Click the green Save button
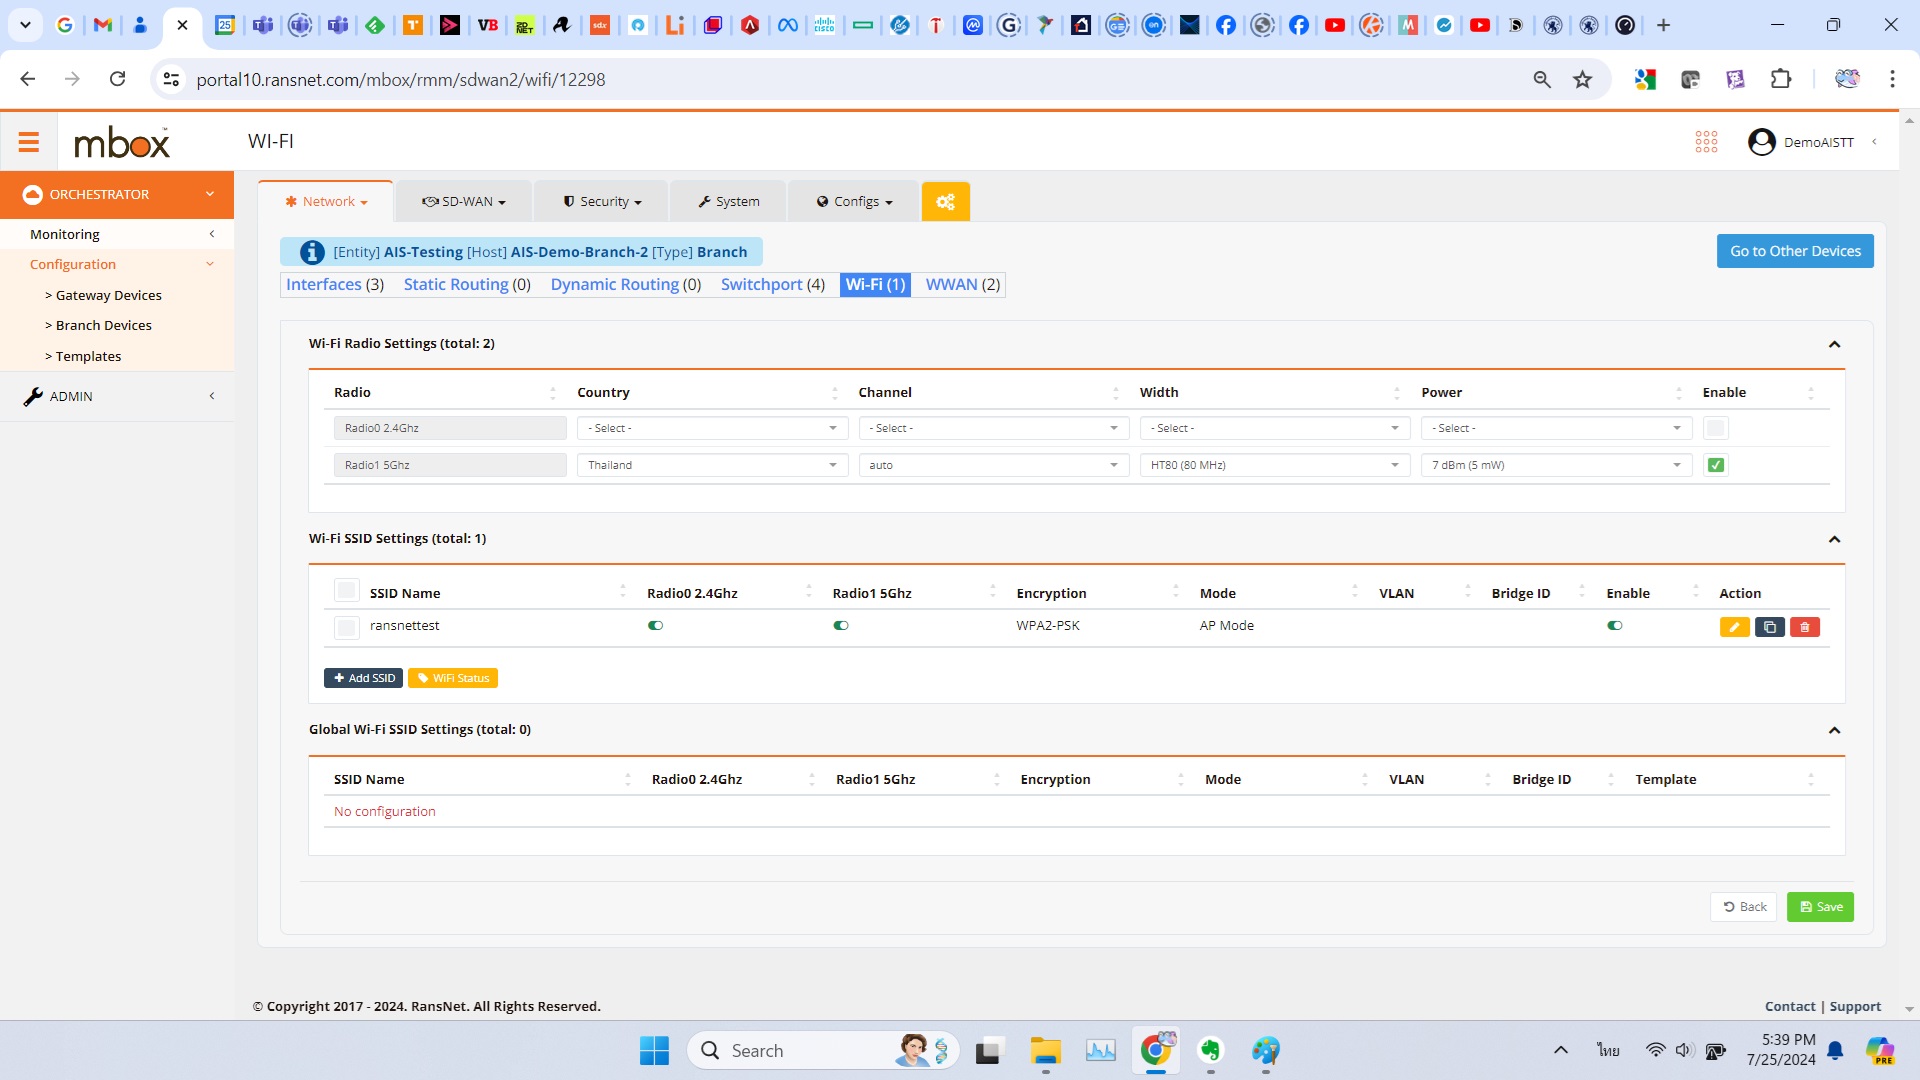 coord(1819,907)
